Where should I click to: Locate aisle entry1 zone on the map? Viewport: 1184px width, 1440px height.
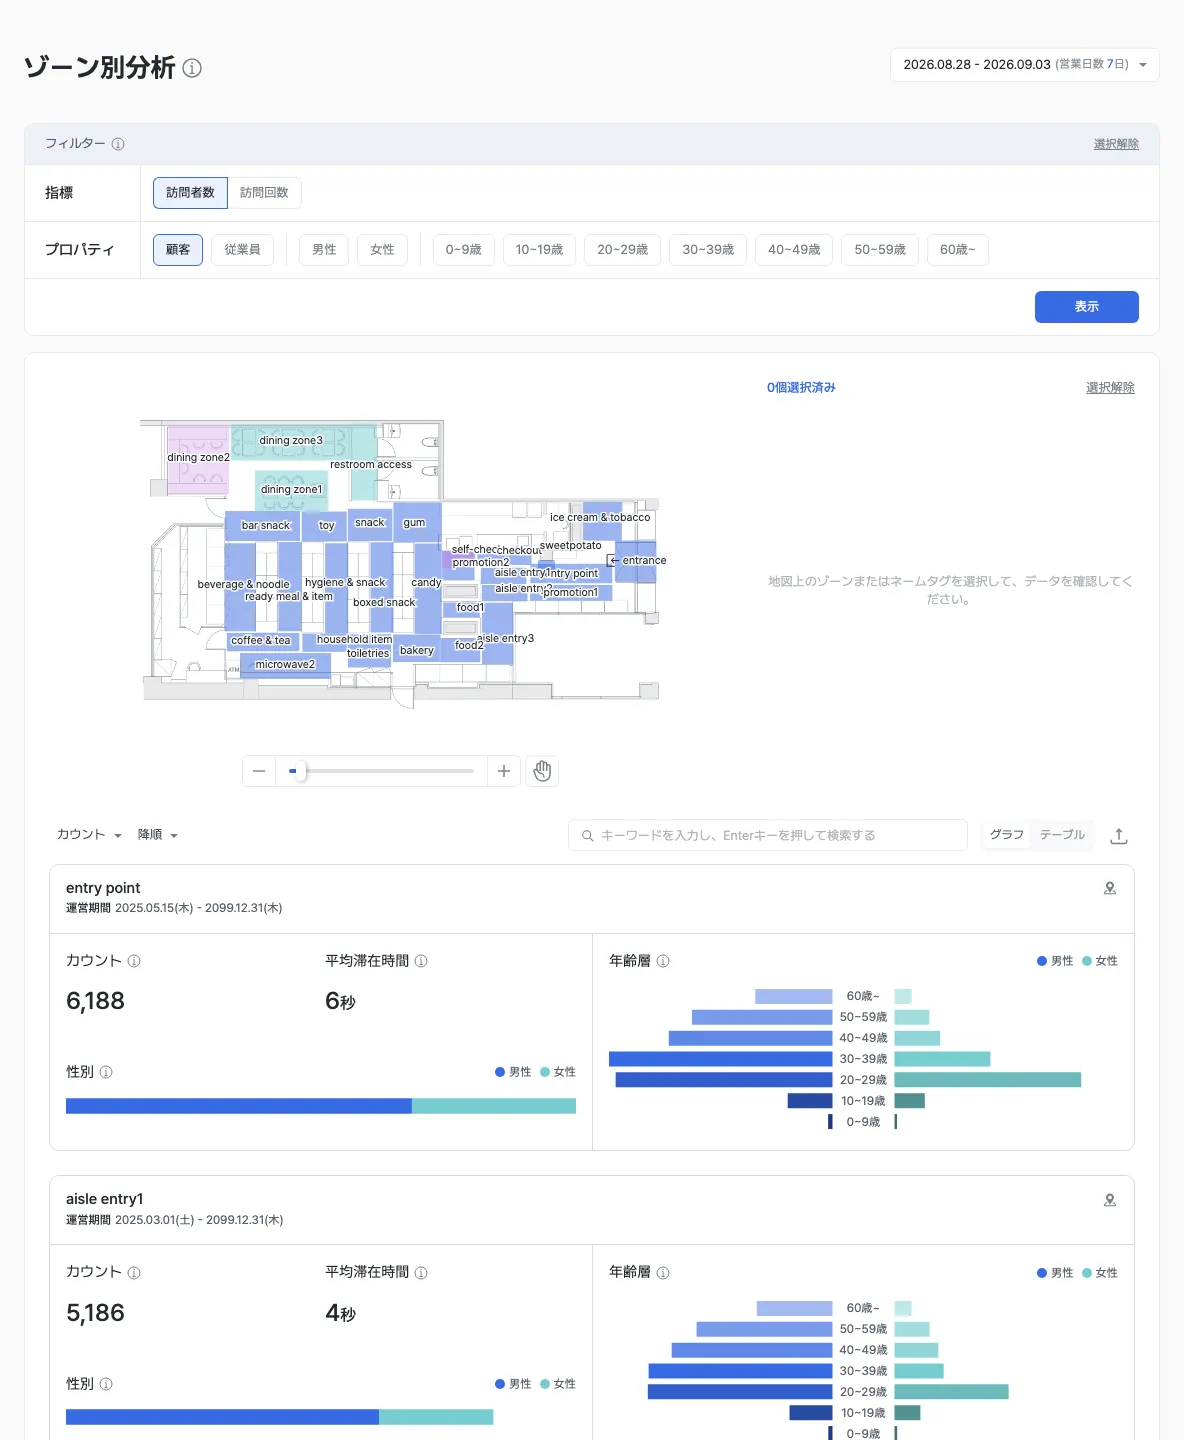1110,1200
